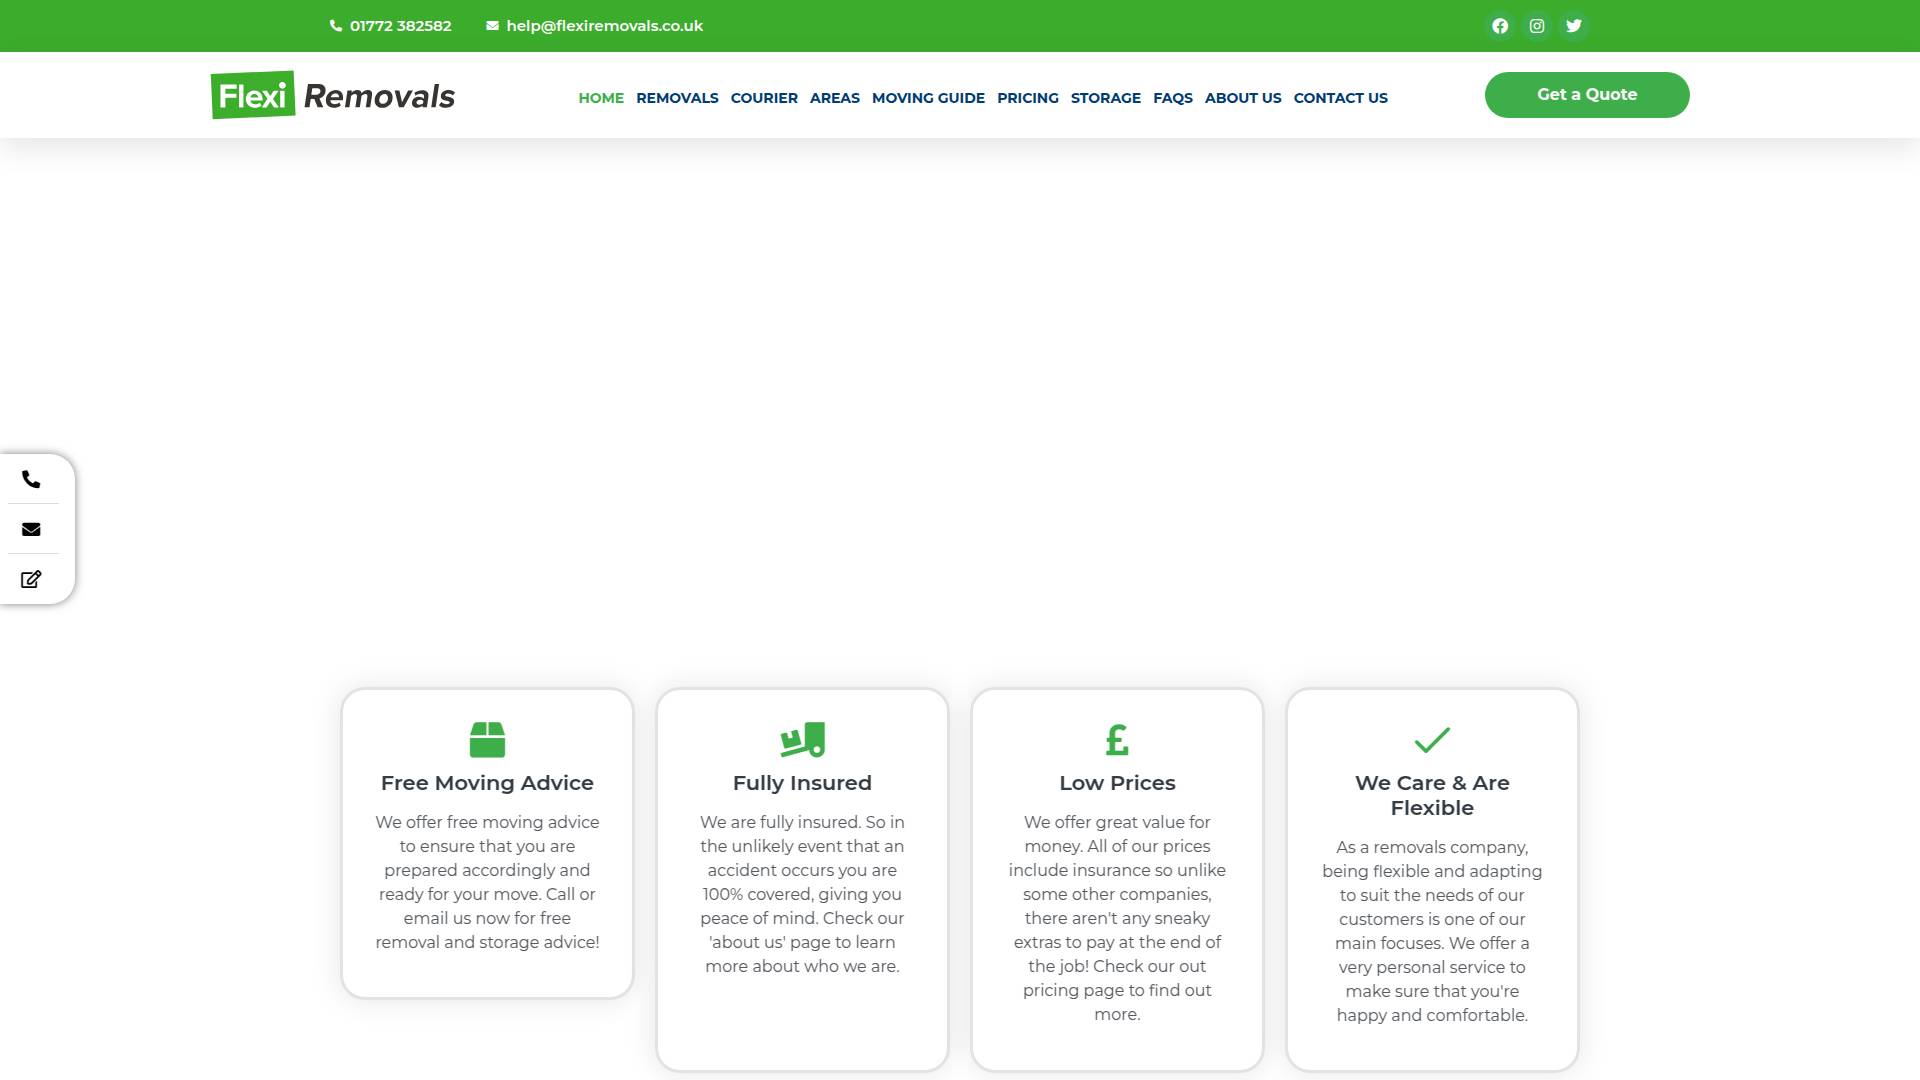Click the floating phone icon in sidebar
1920x1080 pixels.
pos(31,480)
